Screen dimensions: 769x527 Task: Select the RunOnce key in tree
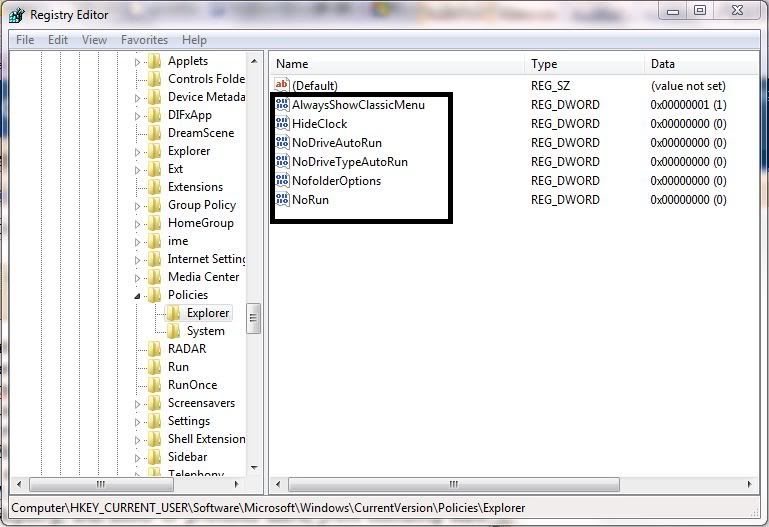tap(192, 385)
